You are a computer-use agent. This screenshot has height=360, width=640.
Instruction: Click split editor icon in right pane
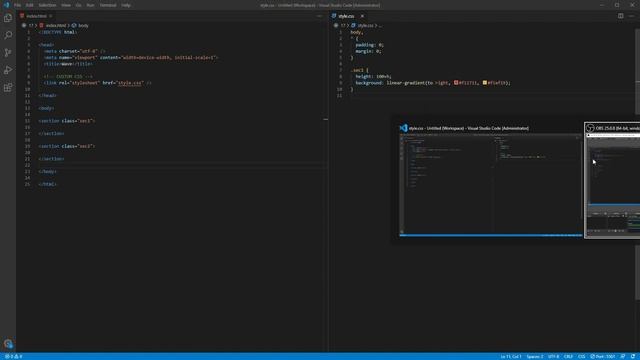pos(620,16)
